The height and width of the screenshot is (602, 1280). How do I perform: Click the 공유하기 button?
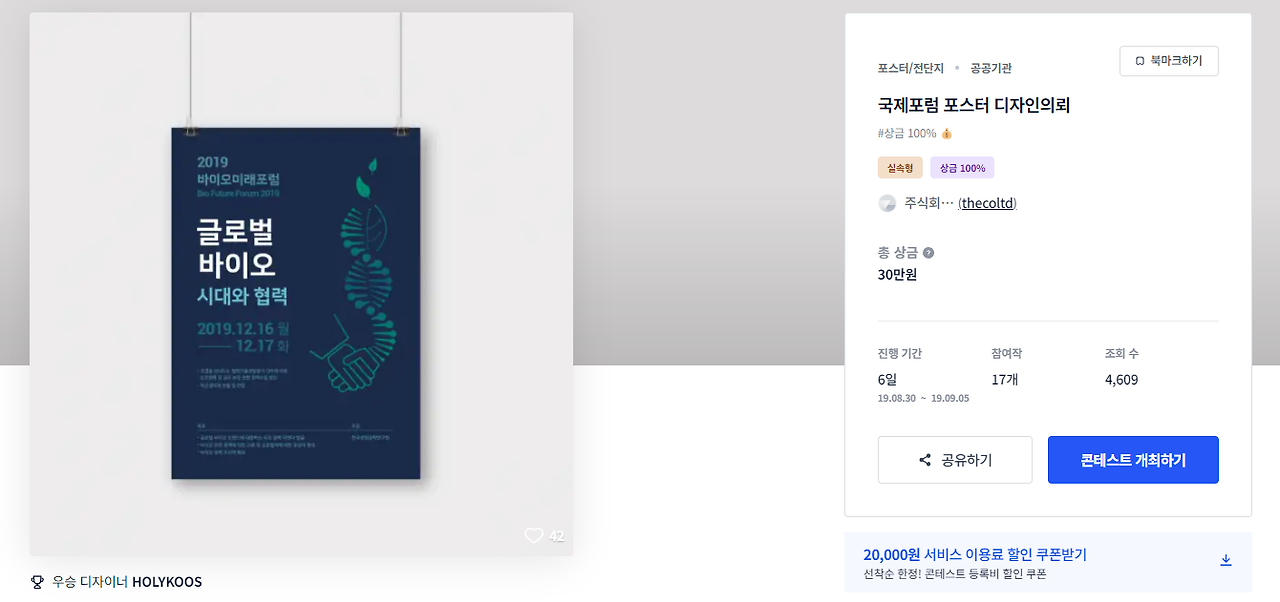coord(955,460)
